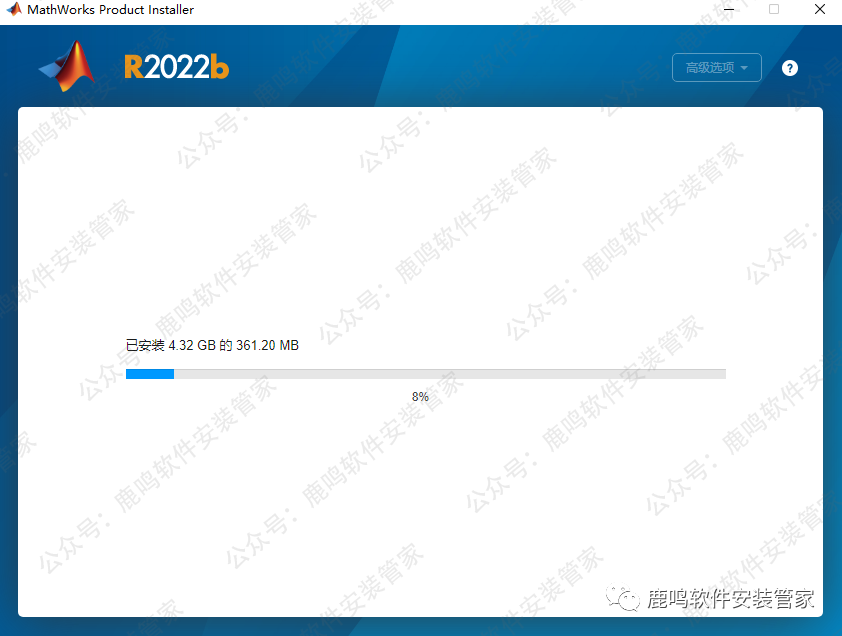This screenshot has width=842, height=636.
Task: Click the installation progress bar
Action: 426,374
